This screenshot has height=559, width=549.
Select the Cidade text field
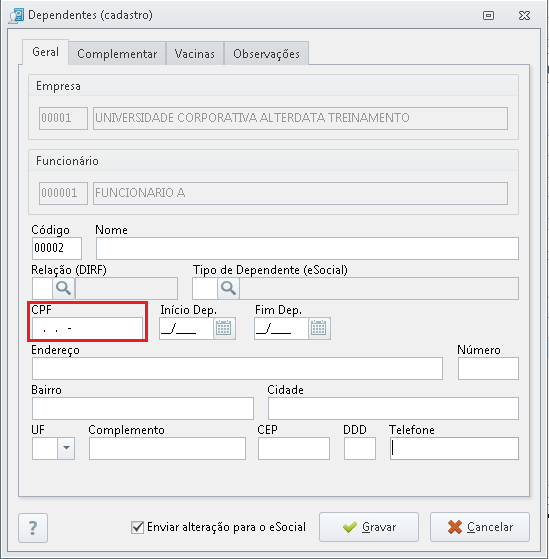tap(393, 408)
